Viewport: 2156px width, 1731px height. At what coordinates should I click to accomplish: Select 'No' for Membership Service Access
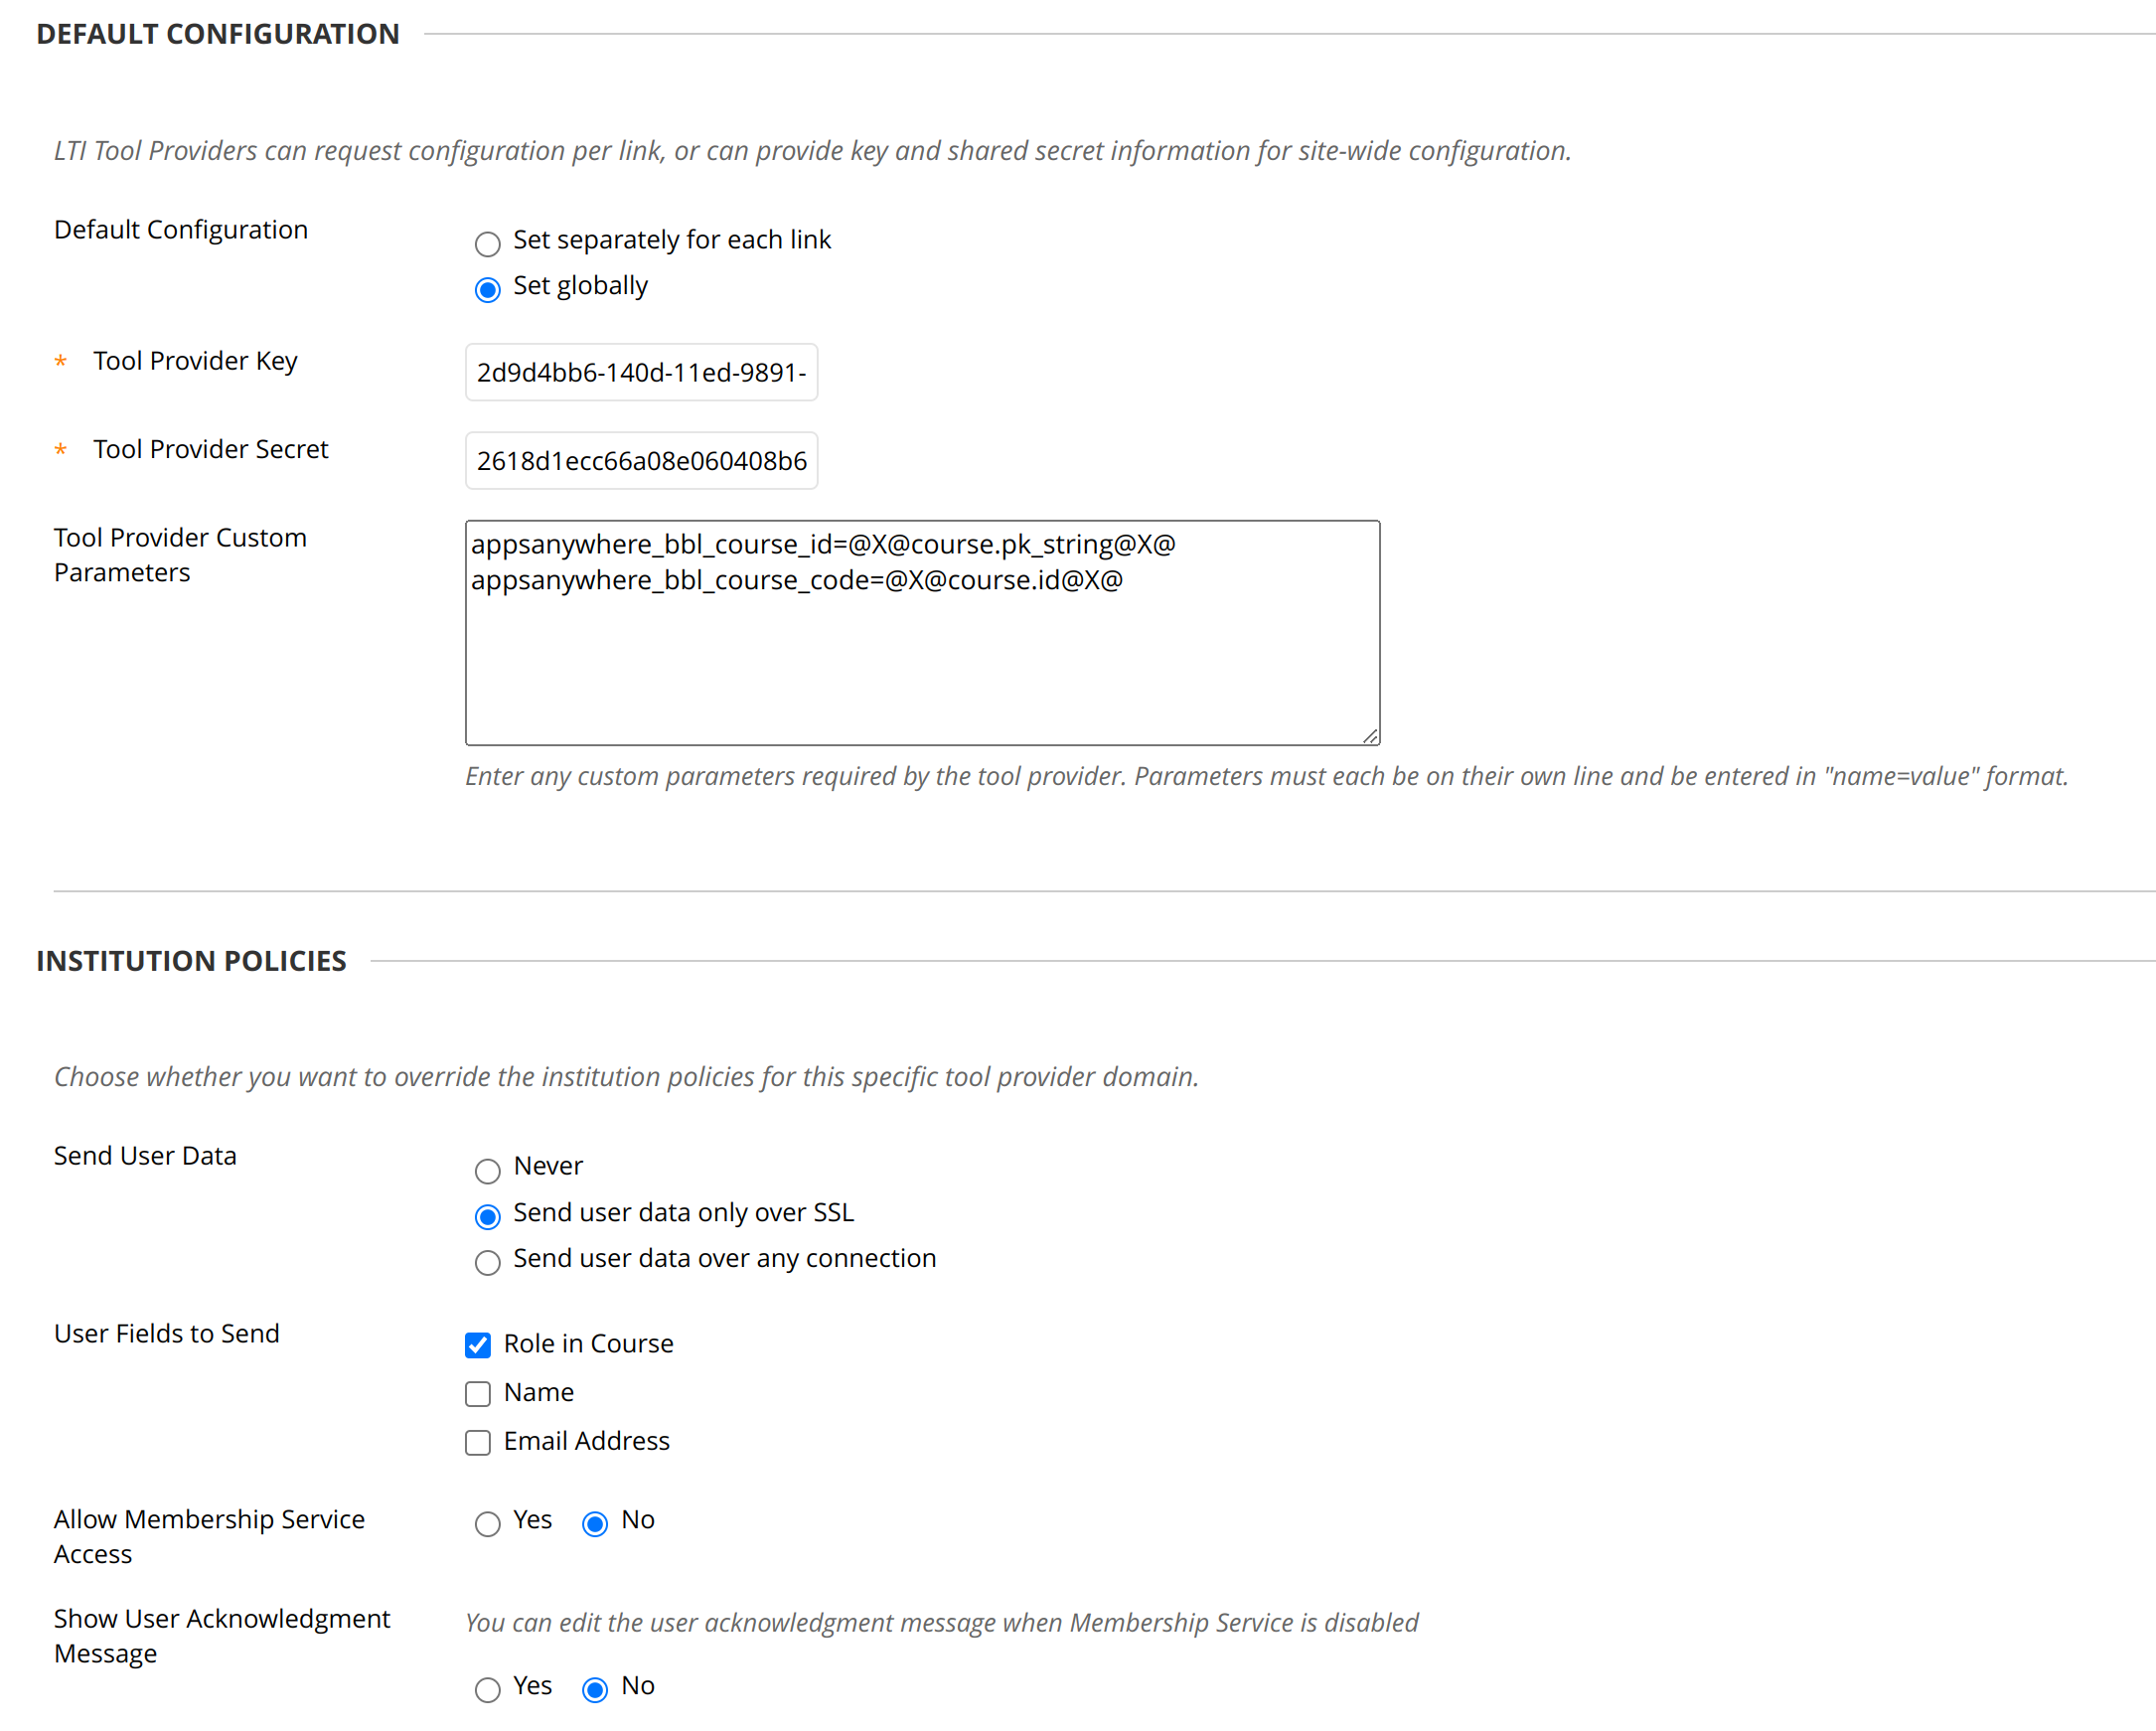595,1524
